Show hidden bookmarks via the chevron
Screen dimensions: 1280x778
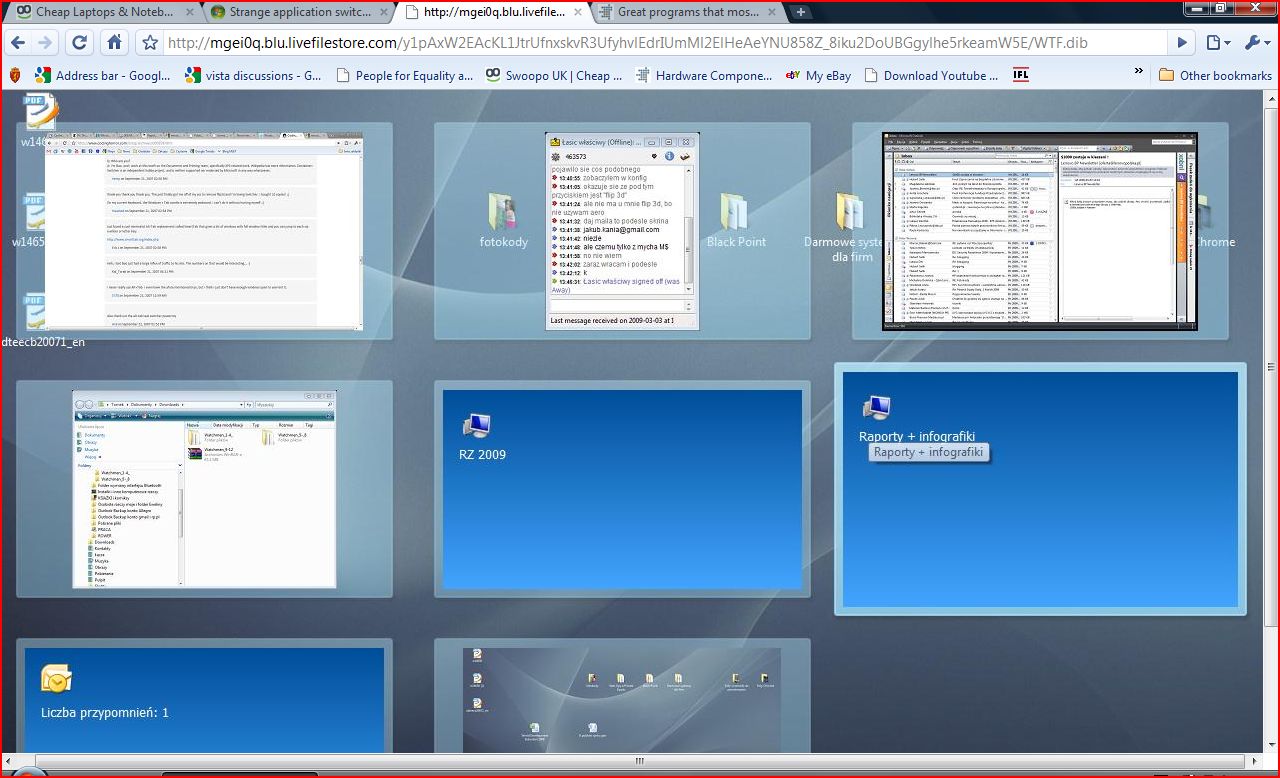pos(1138,72)
